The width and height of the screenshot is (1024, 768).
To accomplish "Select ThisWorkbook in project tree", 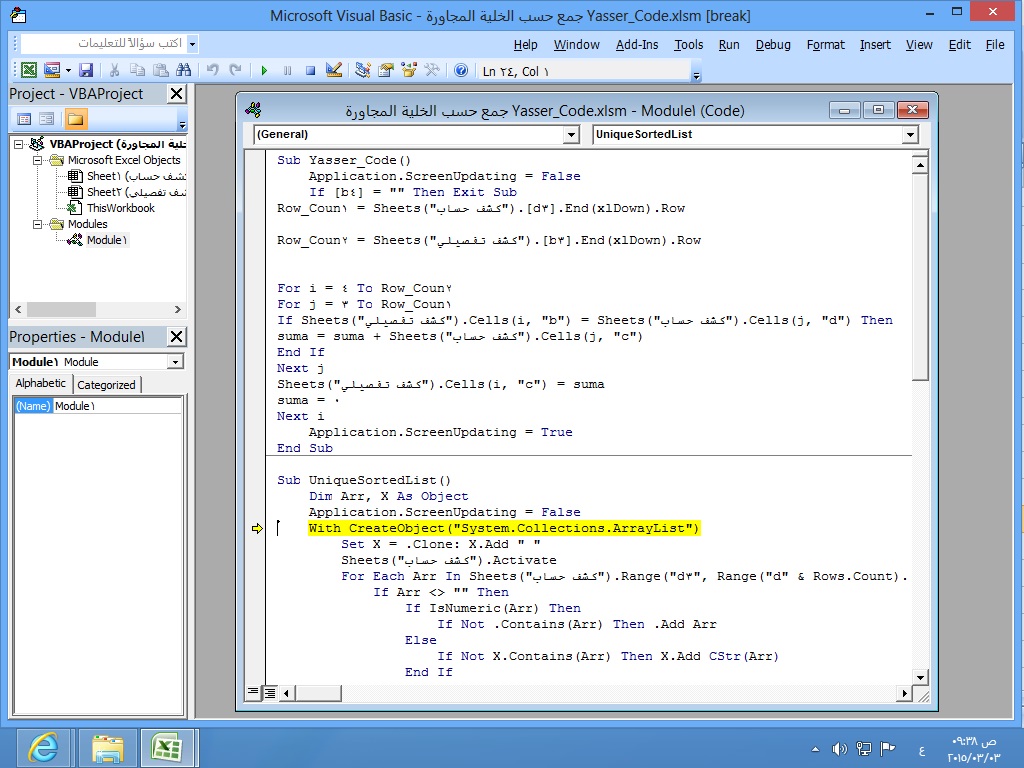I will click(112, 208).
